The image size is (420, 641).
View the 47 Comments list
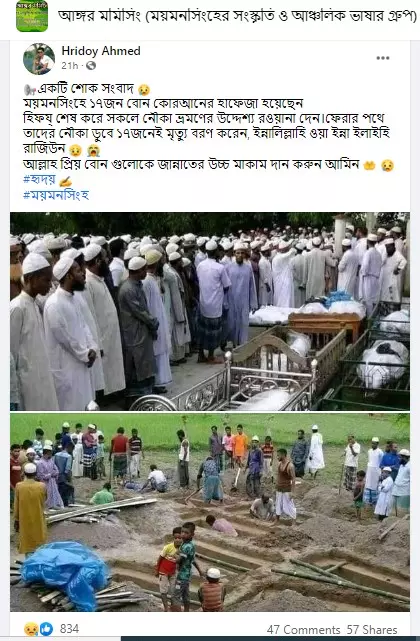point(303,630)
